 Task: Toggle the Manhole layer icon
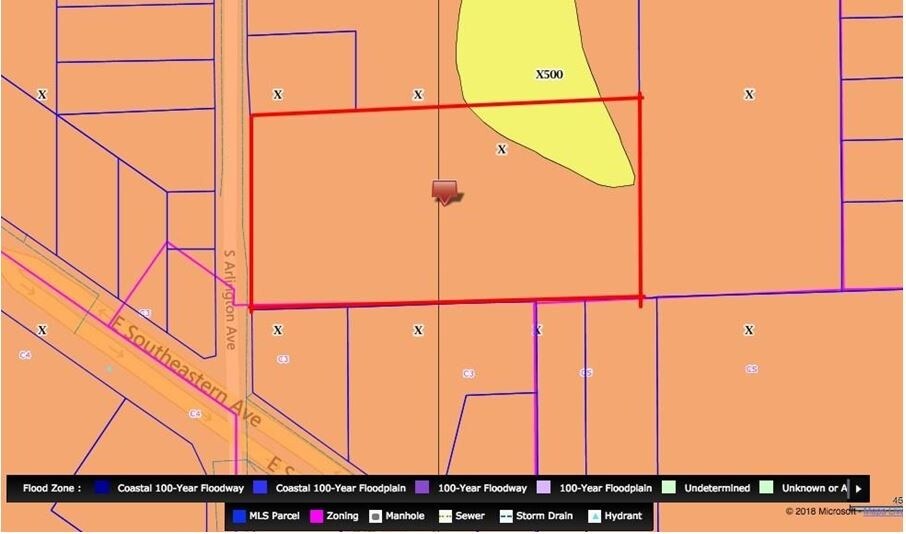[x=376, y=516]
